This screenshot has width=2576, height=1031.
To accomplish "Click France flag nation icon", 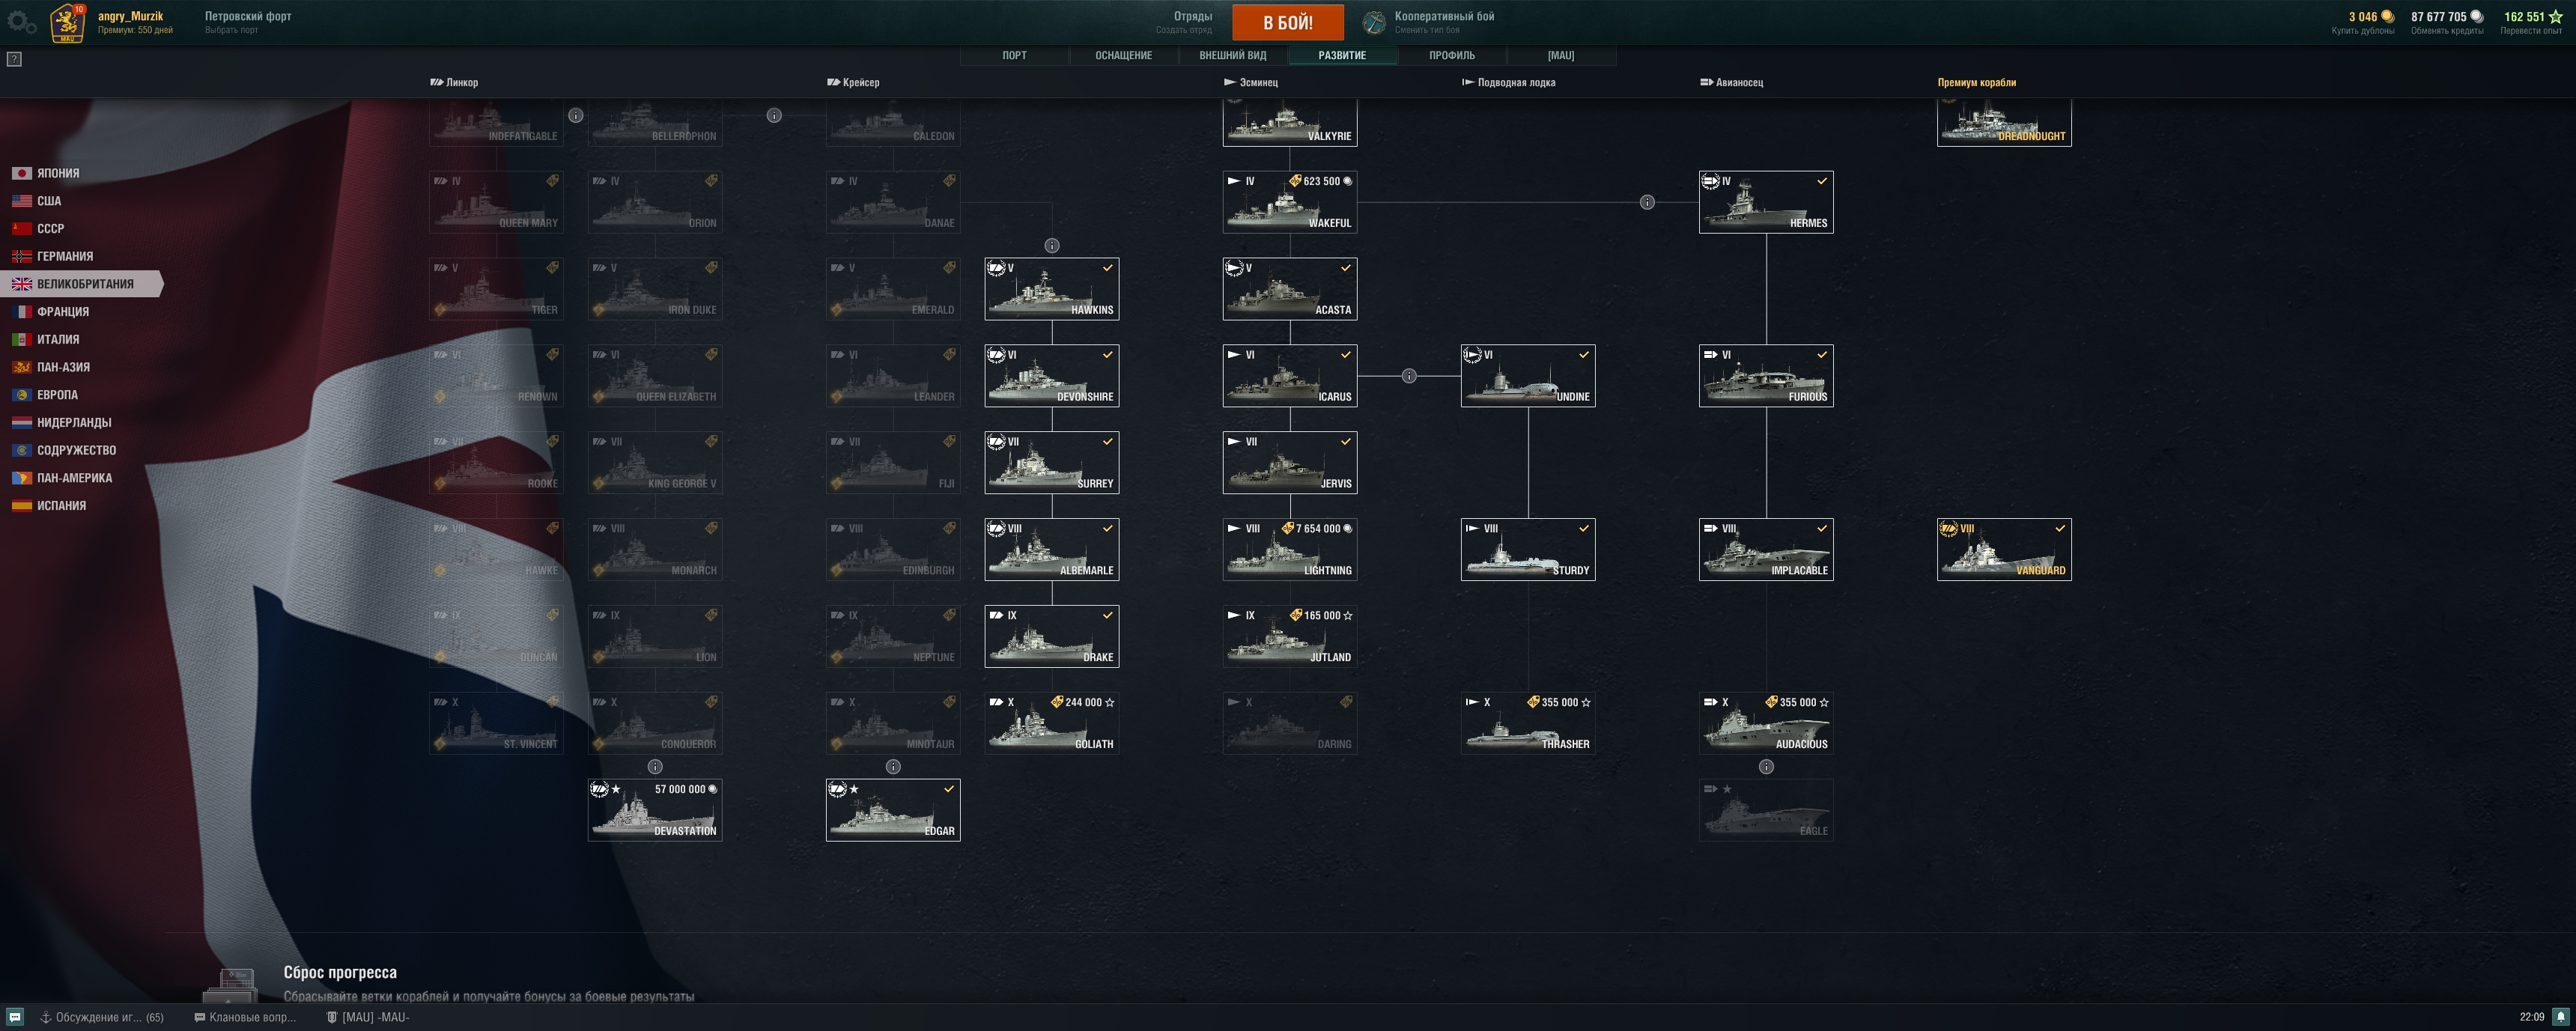I will coord(22,312).
